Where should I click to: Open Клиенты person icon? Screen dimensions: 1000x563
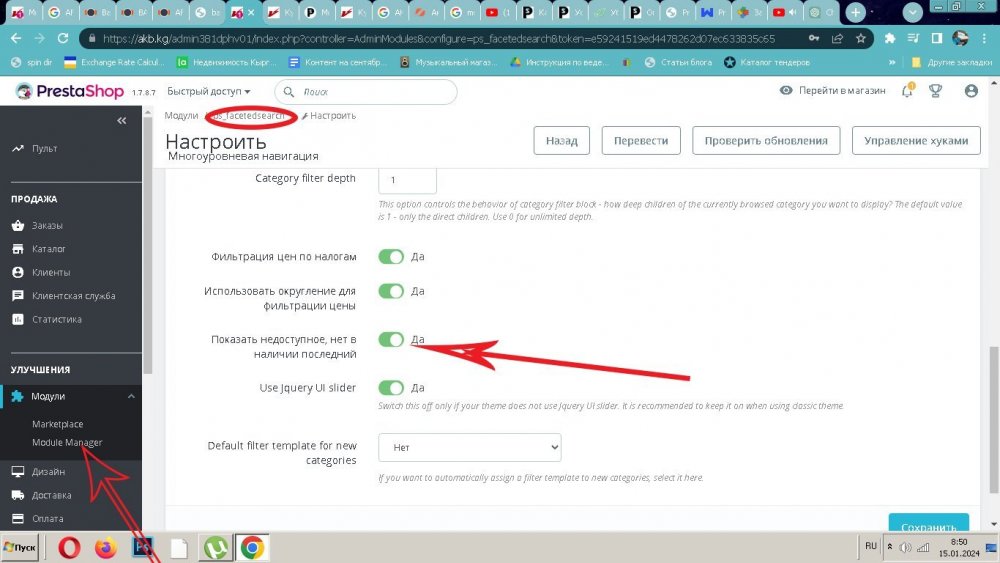coord(18,272)
